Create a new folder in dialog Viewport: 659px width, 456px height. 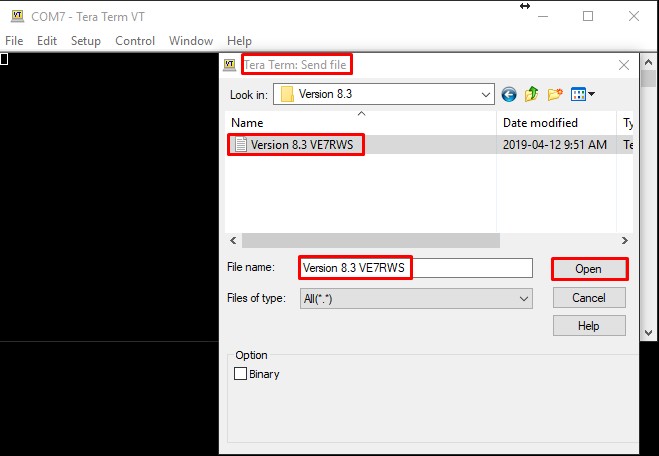pos(555,94)
